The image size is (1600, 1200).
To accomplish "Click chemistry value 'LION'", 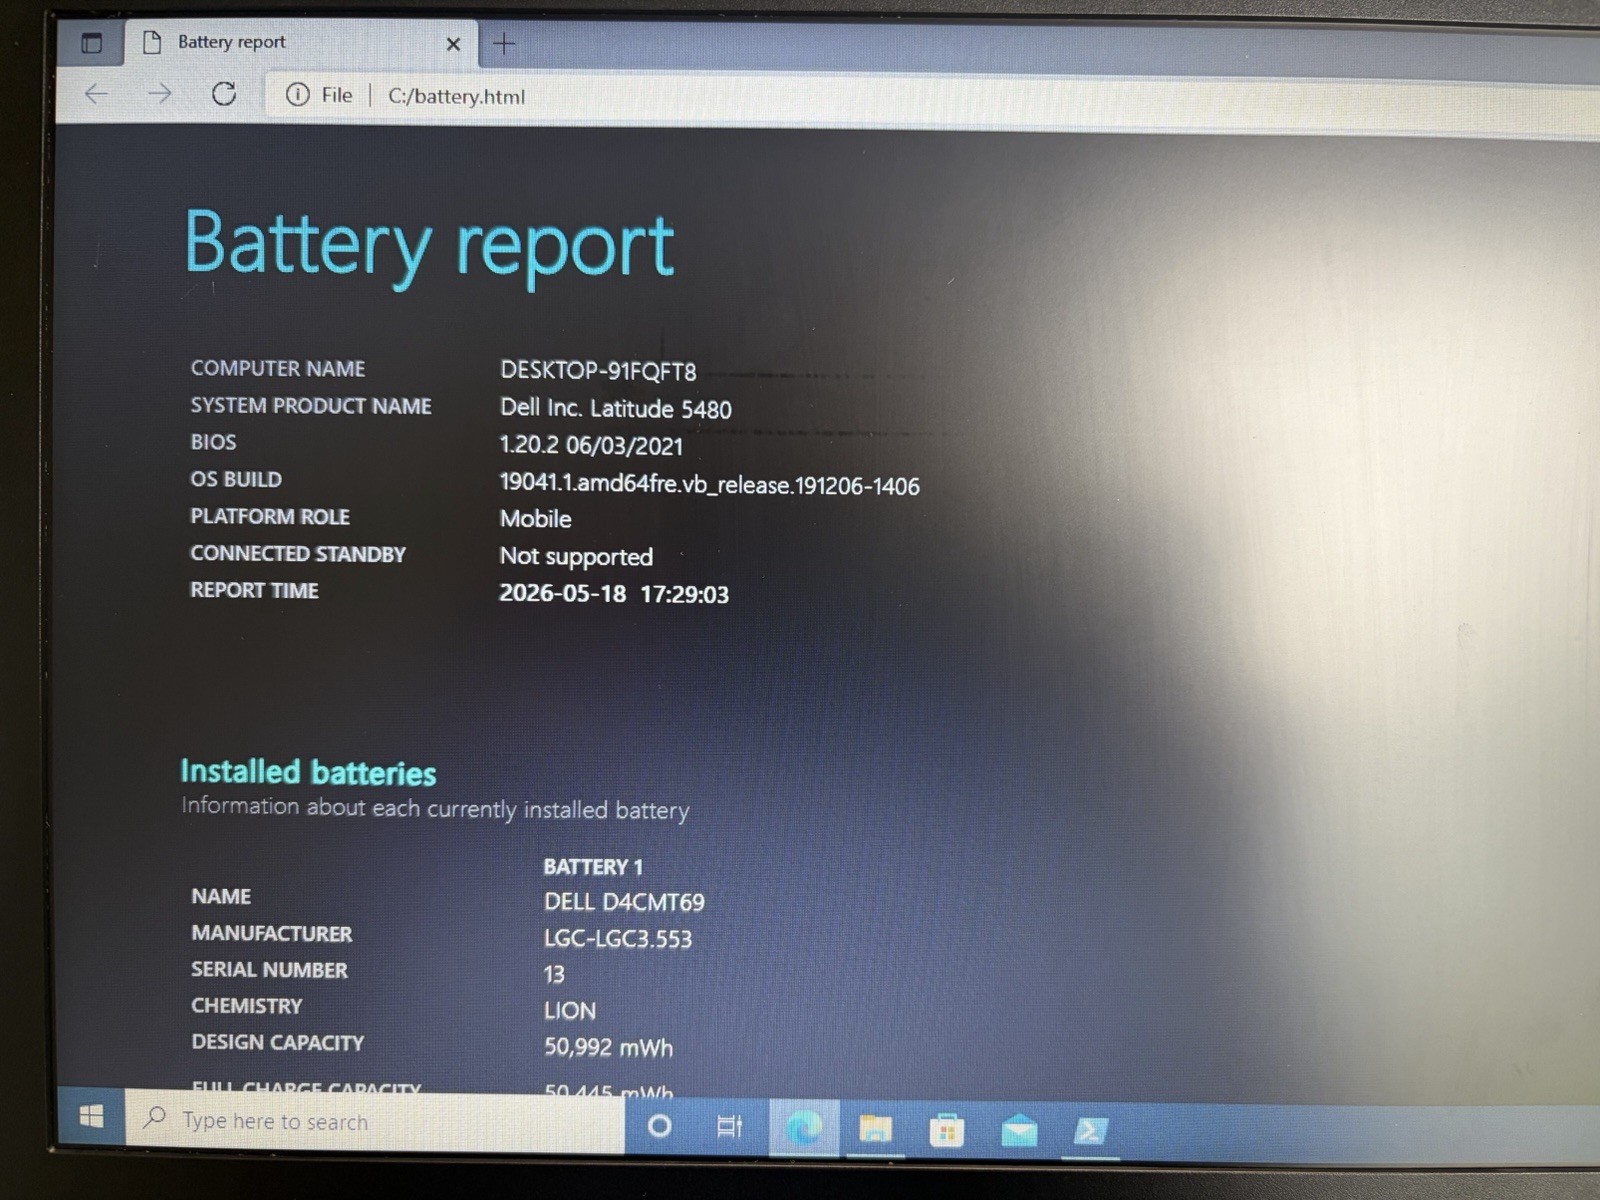I will [570, 1011].
